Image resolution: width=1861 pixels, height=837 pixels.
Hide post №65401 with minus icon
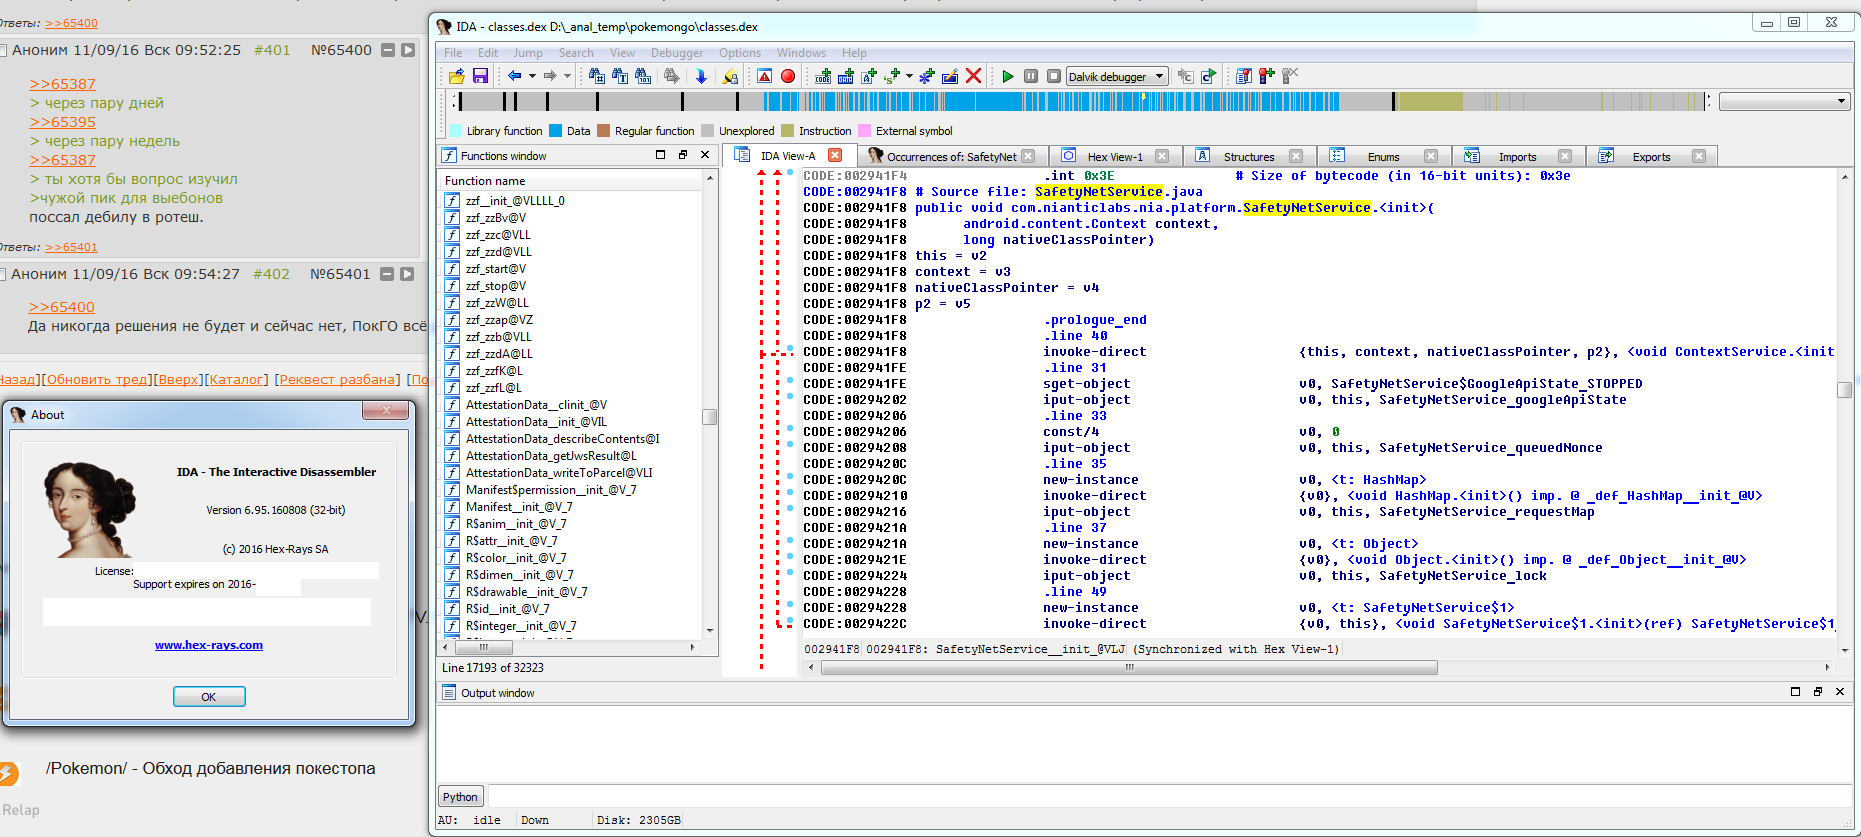(x=387, y=274)
